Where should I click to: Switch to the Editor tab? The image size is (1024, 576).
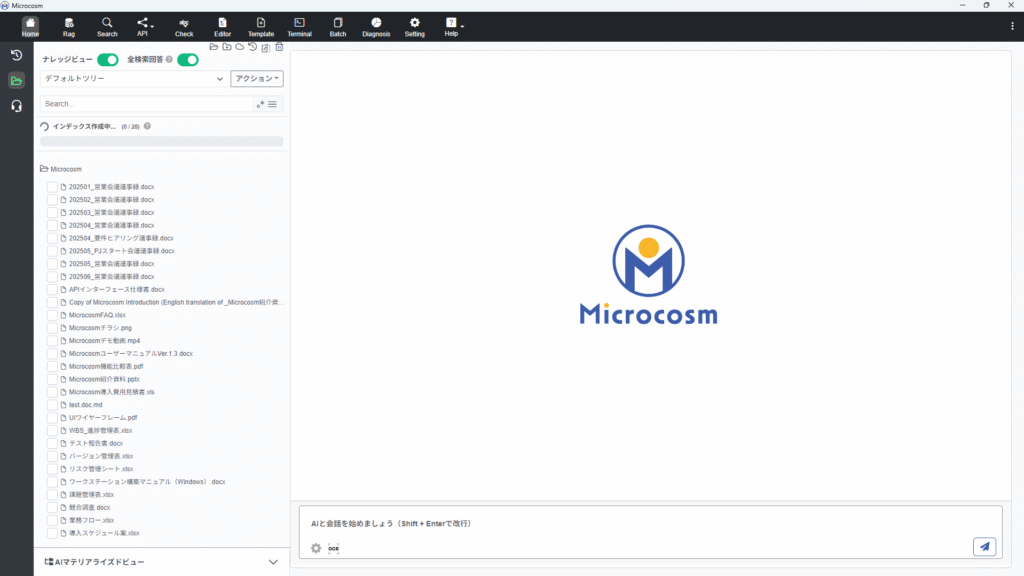pyautogui.click(x=222, y=27)
